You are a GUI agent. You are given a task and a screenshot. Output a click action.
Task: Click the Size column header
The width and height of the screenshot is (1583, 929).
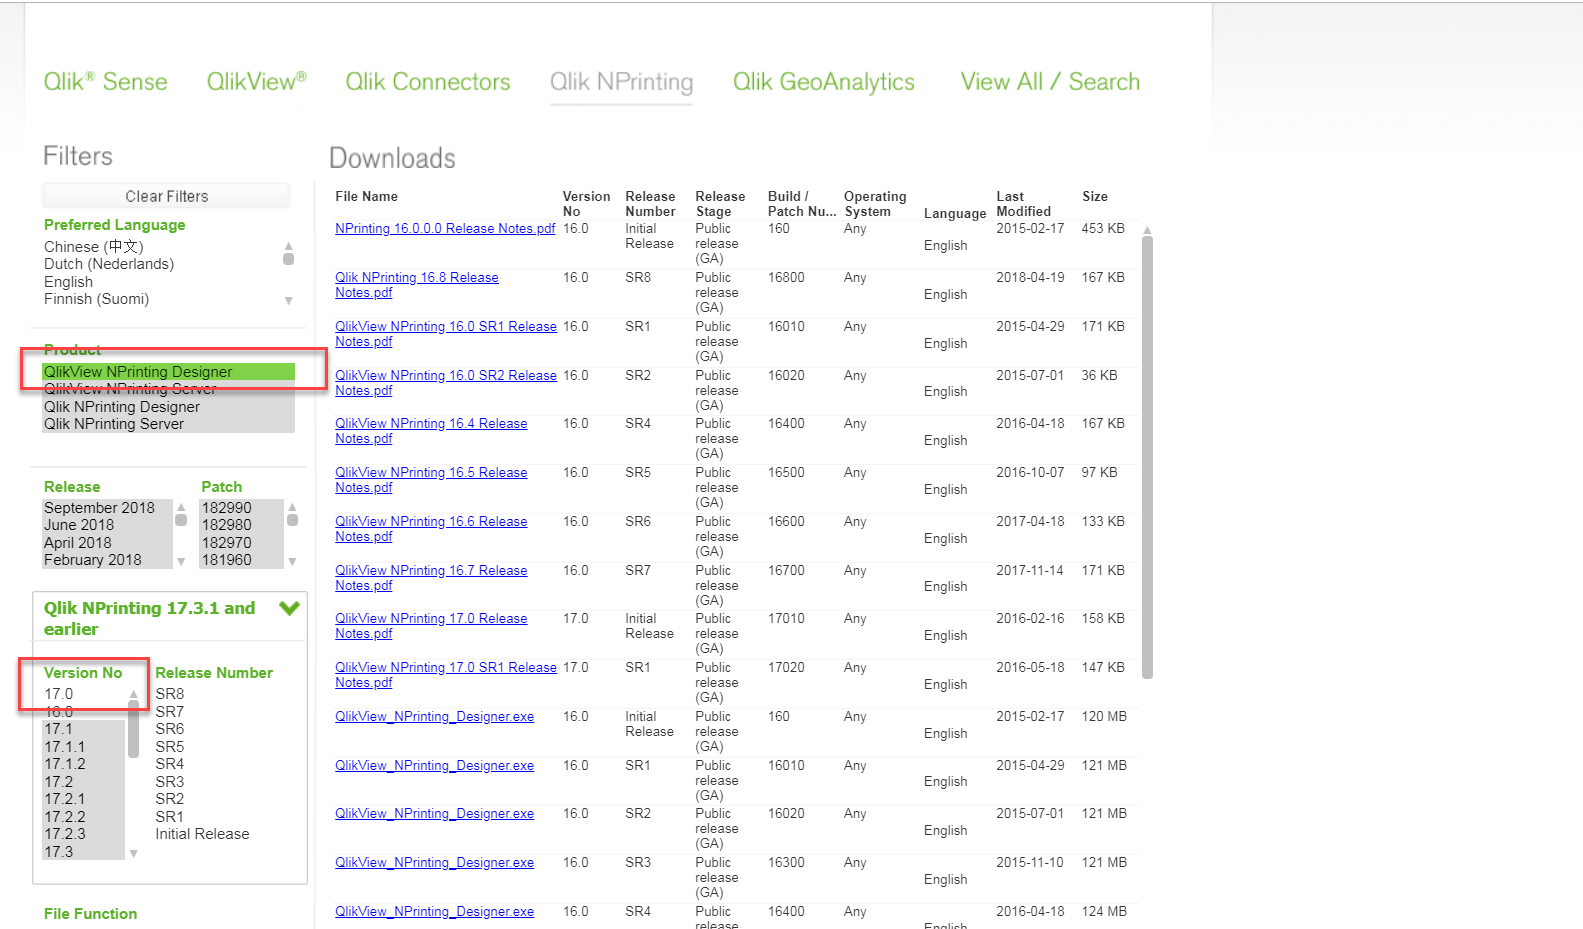(1095, 197)
